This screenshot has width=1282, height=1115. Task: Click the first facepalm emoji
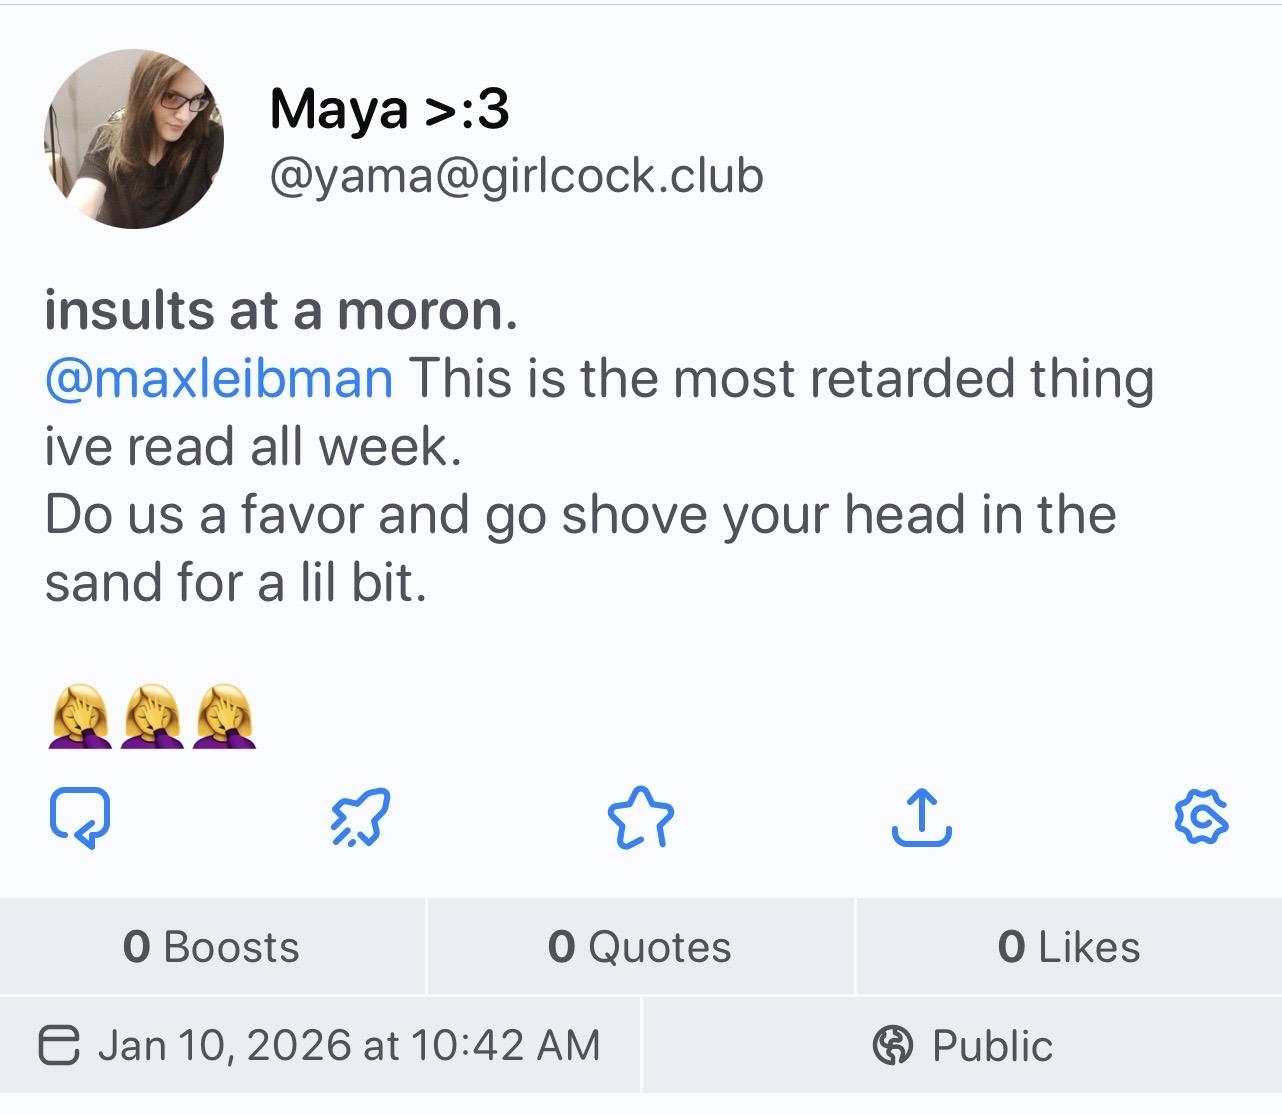[79, 716]
